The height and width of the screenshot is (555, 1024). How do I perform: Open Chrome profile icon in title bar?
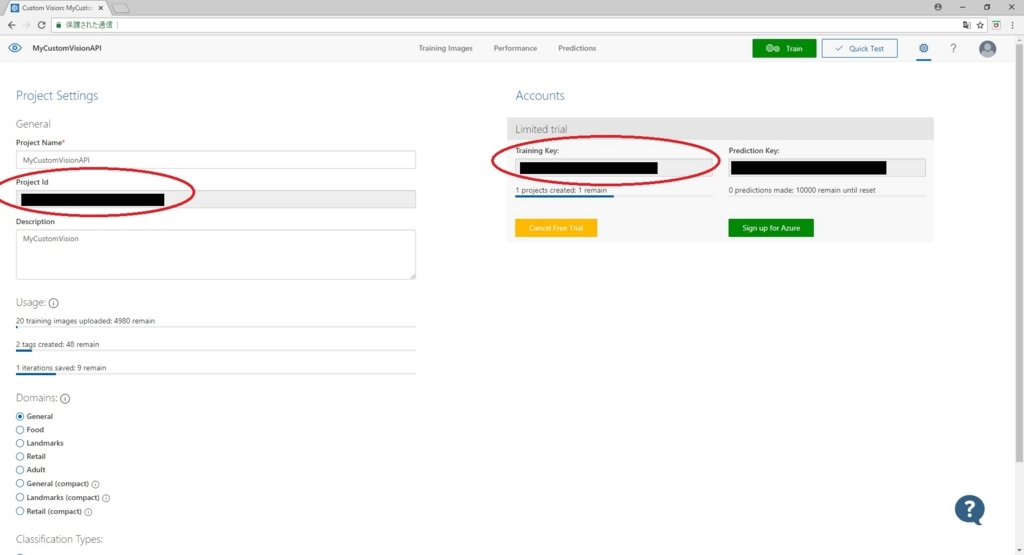[938, 7]
